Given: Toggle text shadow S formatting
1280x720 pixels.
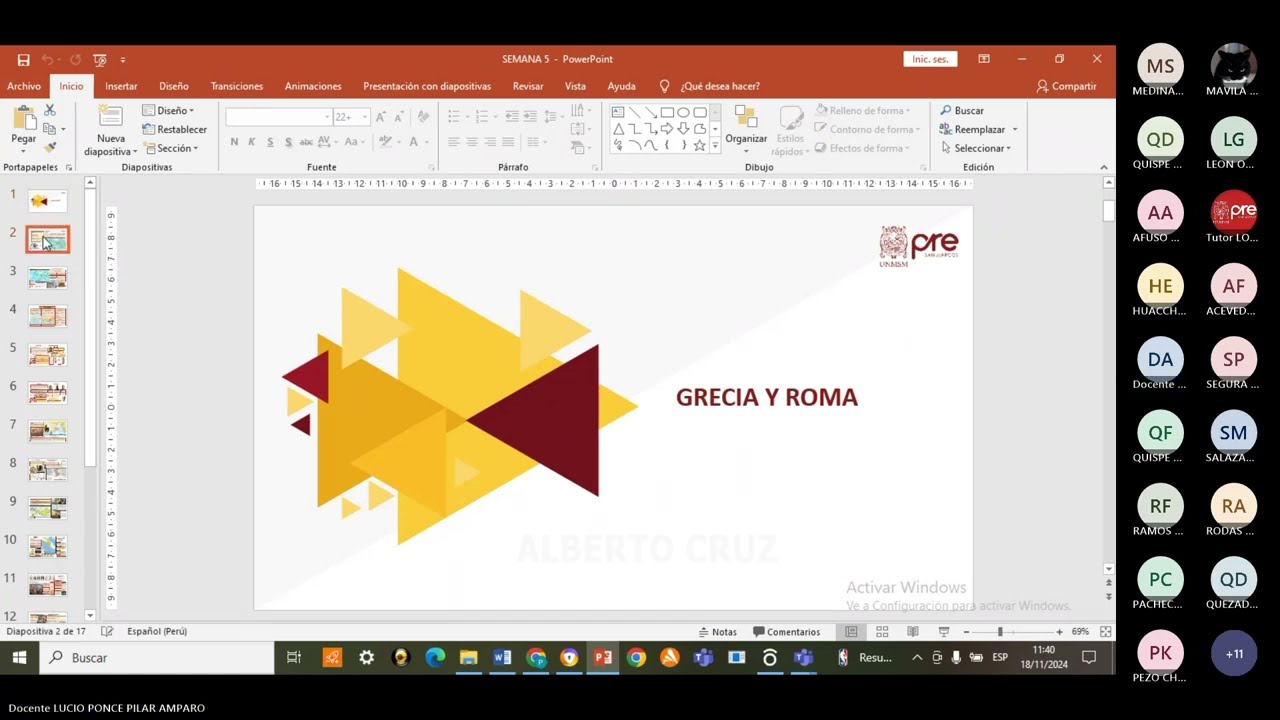Looking at the screenshot, I should pyautogui.click(x=289, y=142).
